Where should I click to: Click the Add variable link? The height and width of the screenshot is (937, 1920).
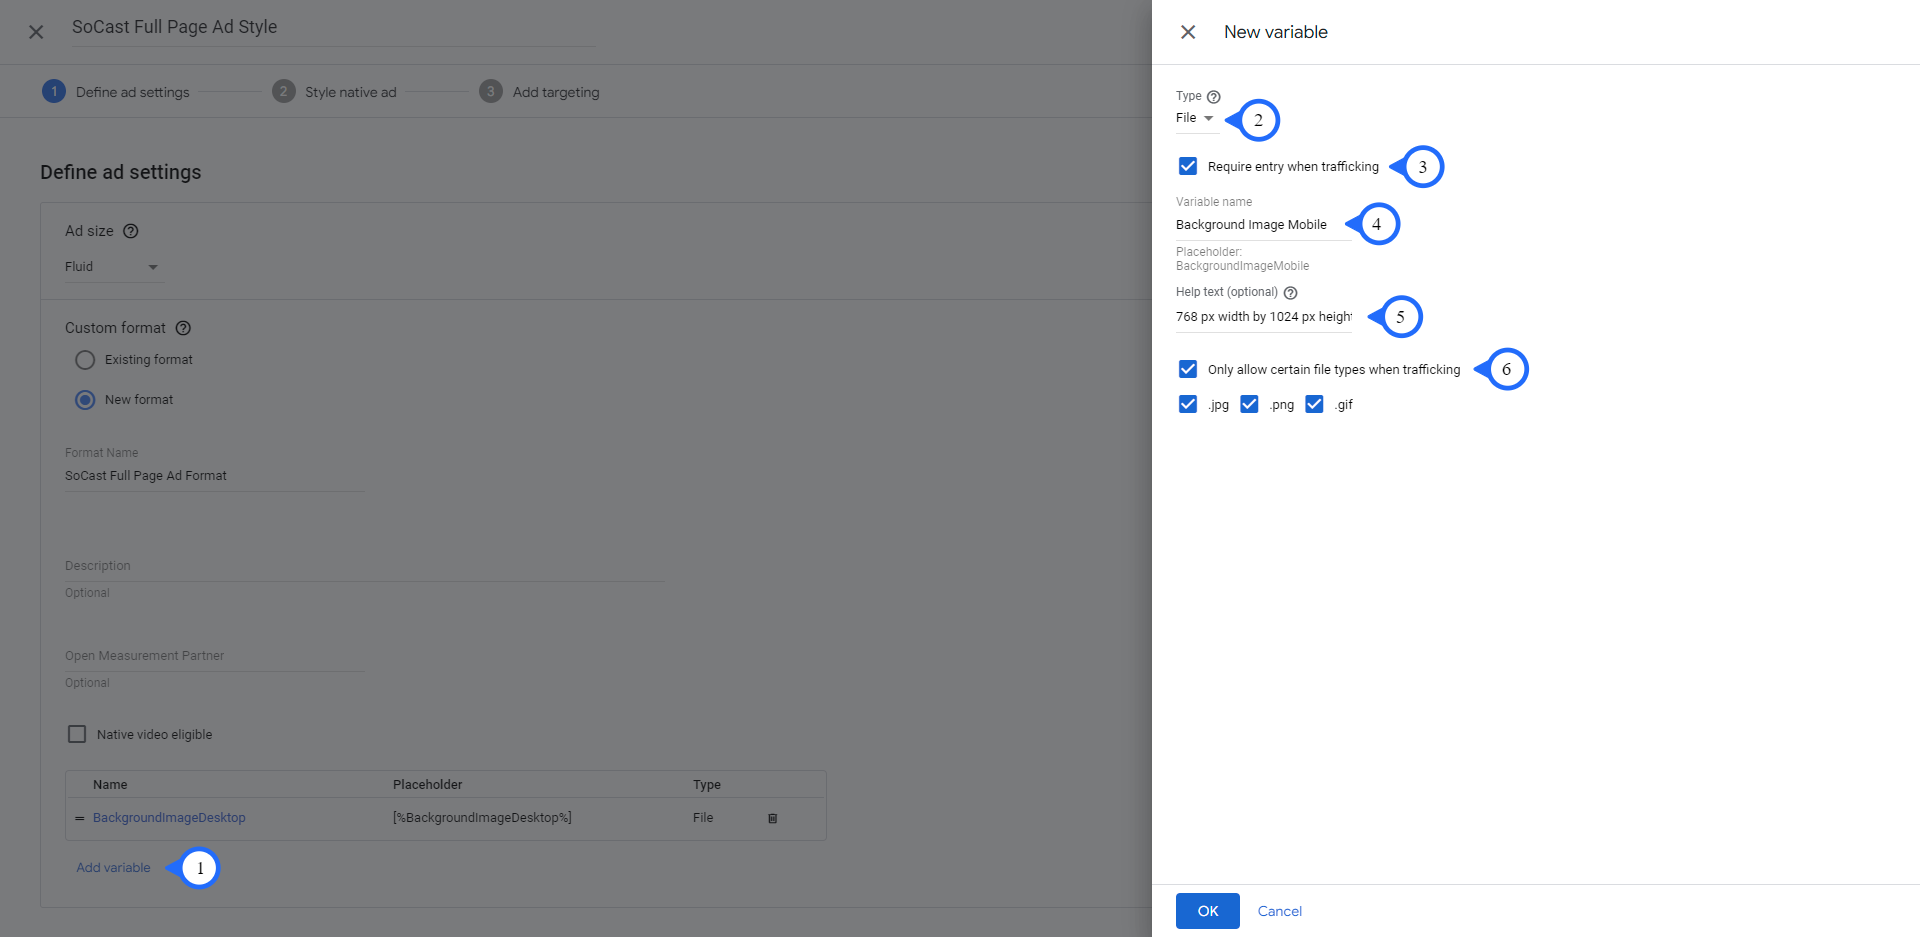click(114, 868)
